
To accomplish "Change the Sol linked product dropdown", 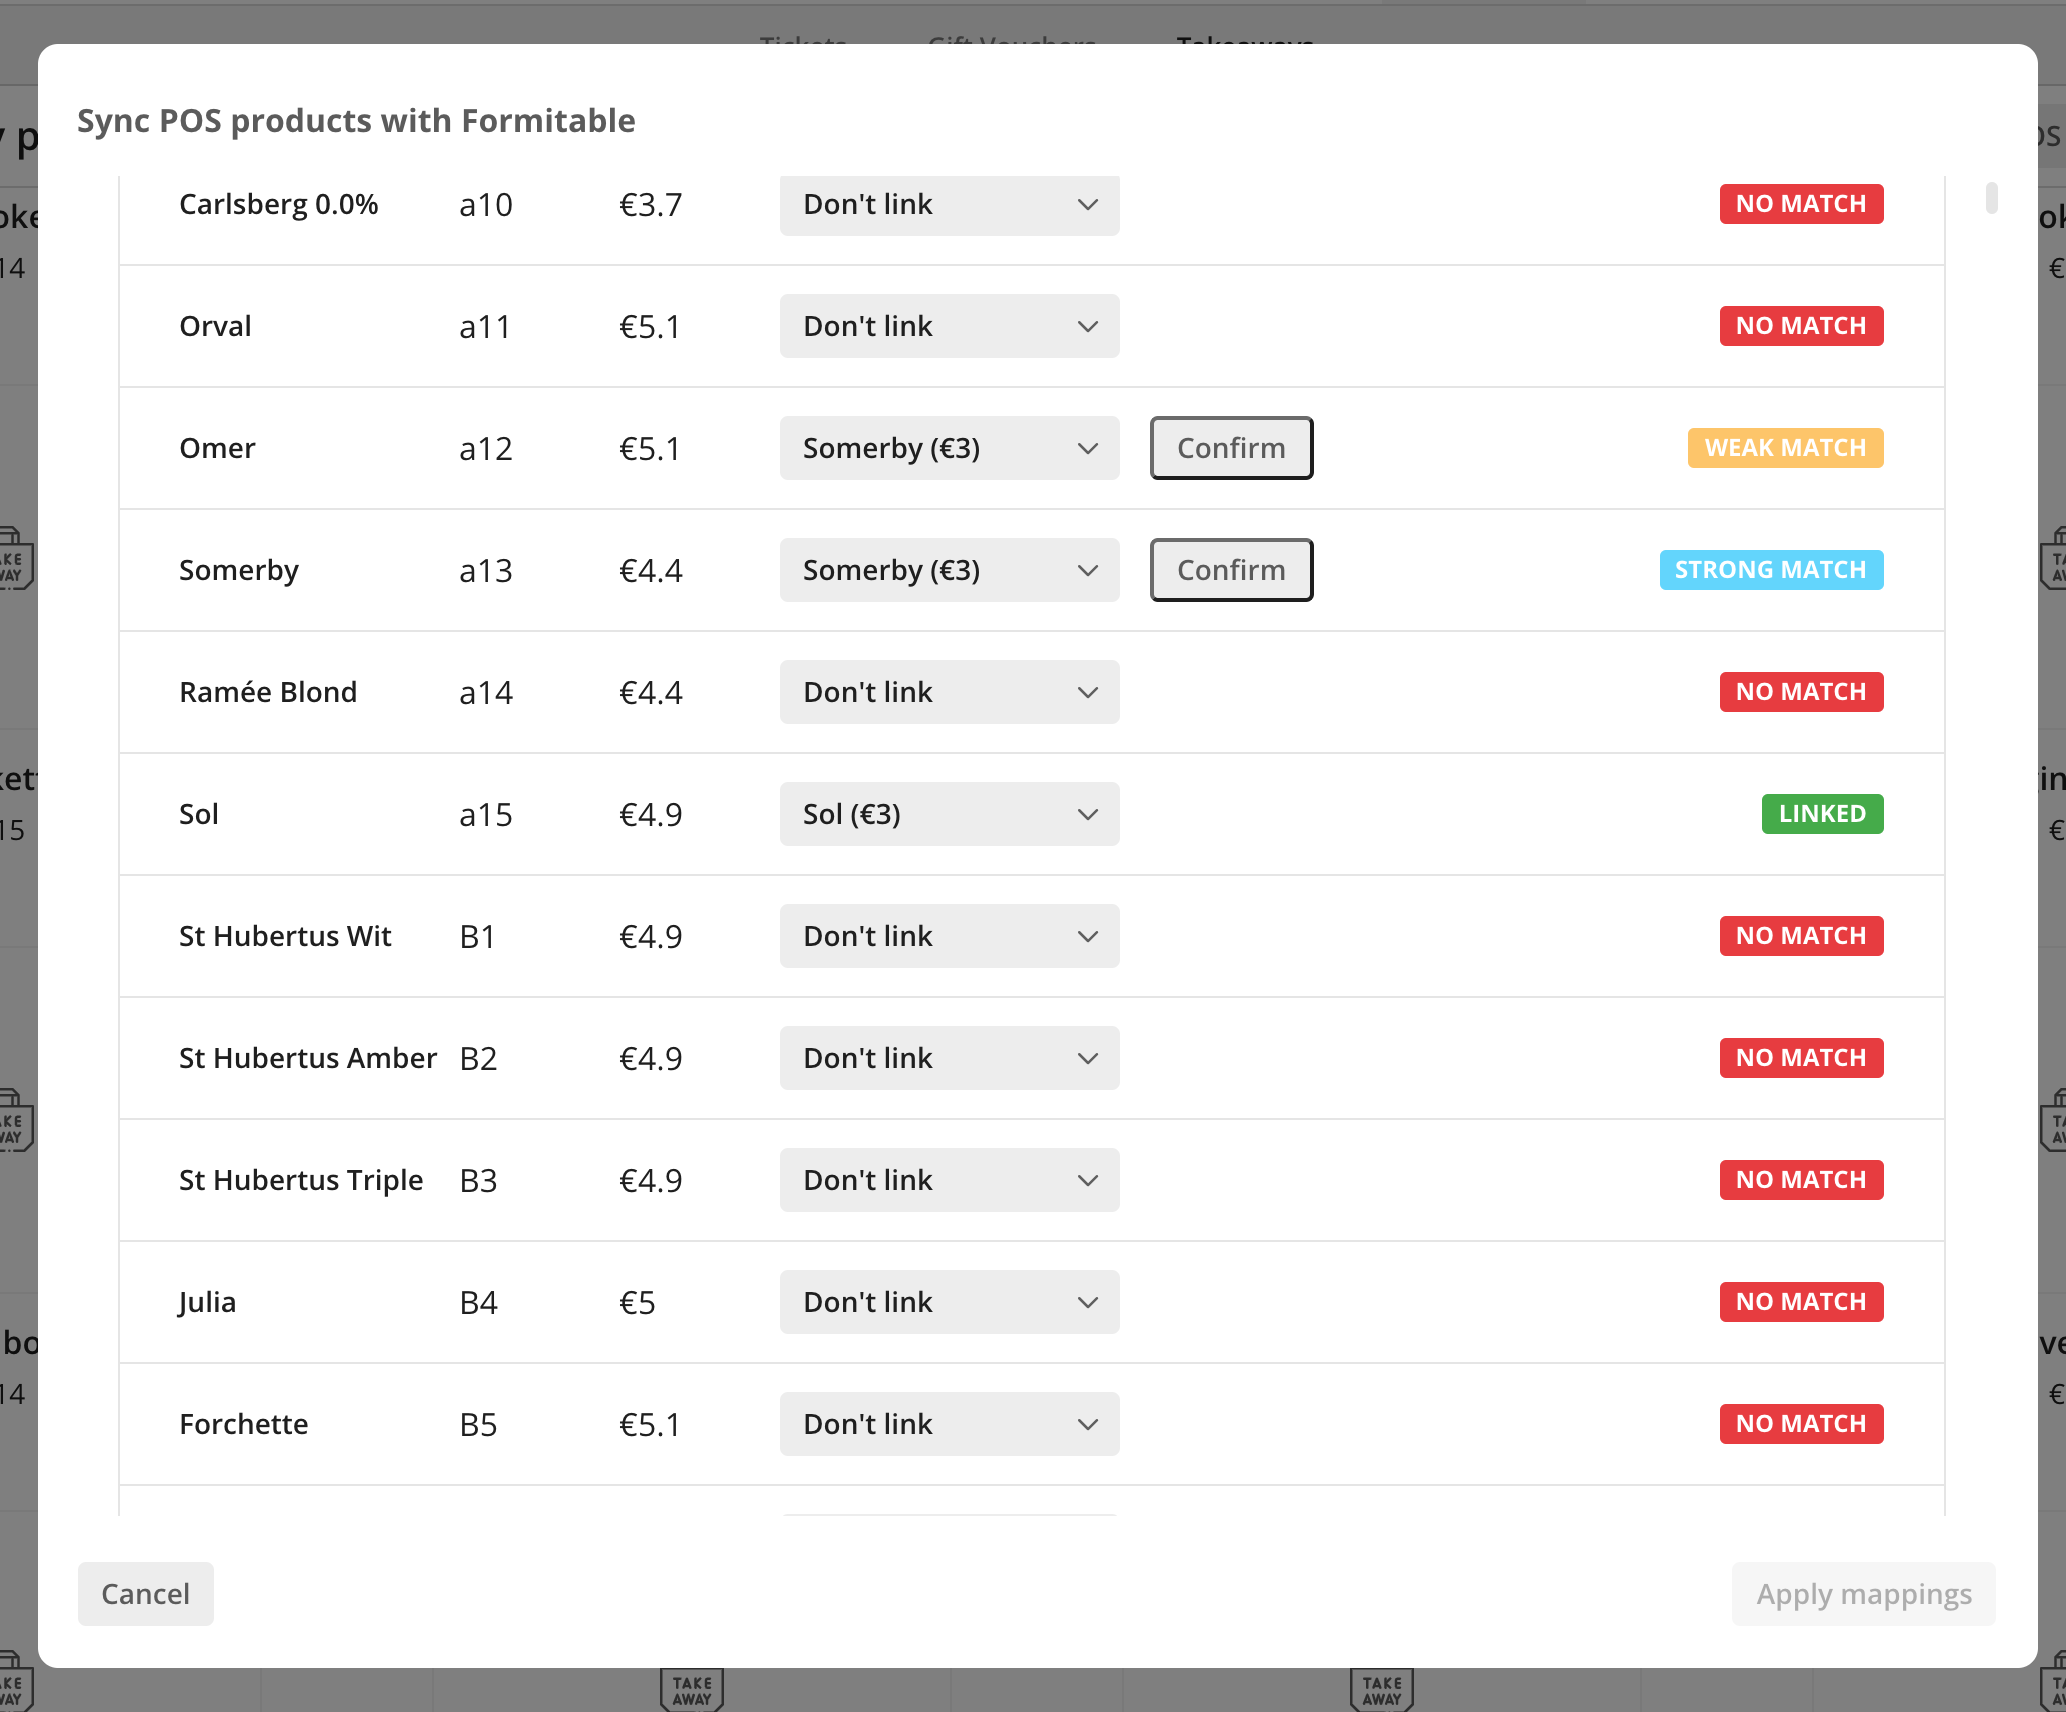I will click(949, 814).
